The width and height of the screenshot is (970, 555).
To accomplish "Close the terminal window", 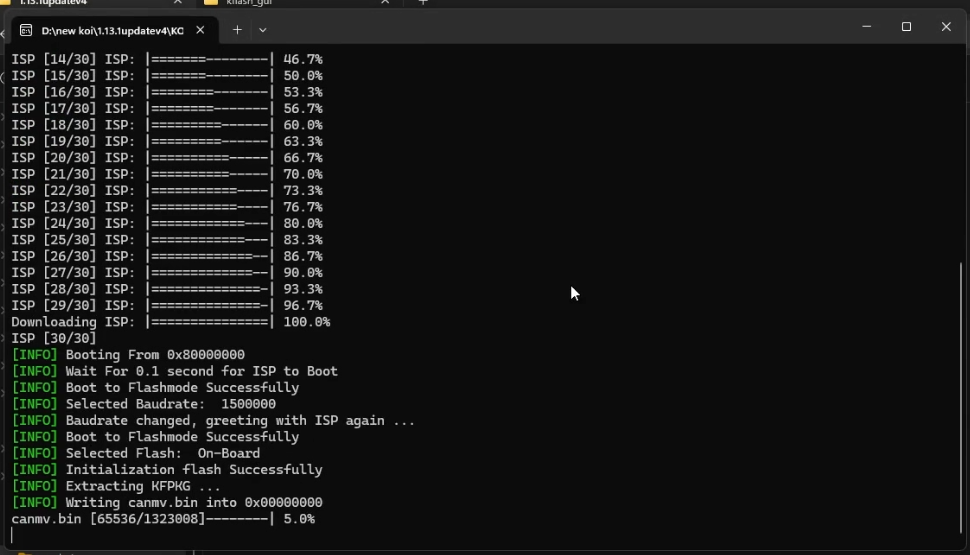I will coord(946,27).
